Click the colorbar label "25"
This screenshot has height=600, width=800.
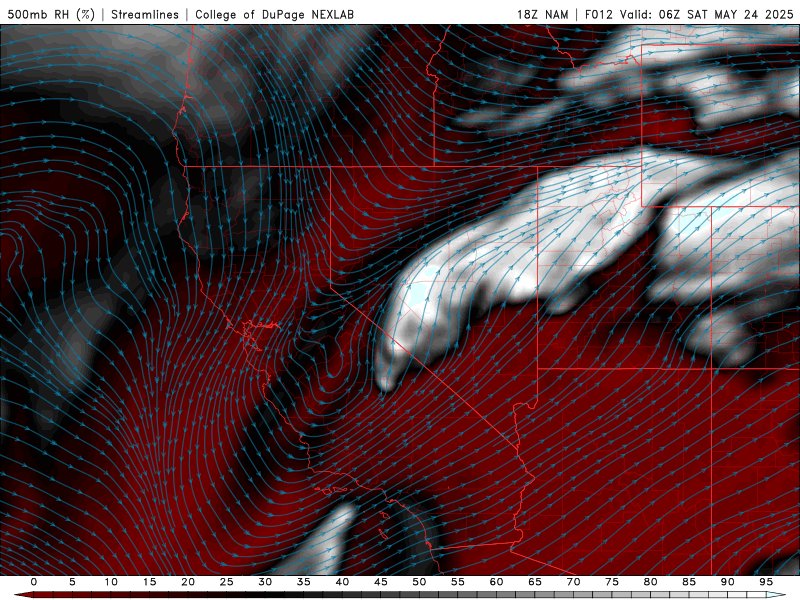tap(227, 582)
